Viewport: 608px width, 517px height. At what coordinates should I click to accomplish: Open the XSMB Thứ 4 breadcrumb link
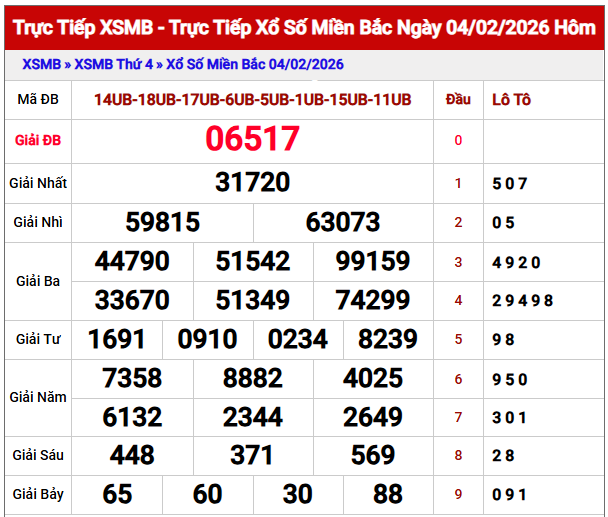pos(114,65)
